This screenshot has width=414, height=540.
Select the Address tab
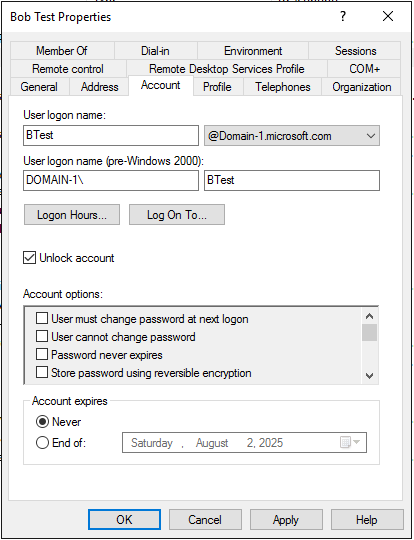pos(99,87)
